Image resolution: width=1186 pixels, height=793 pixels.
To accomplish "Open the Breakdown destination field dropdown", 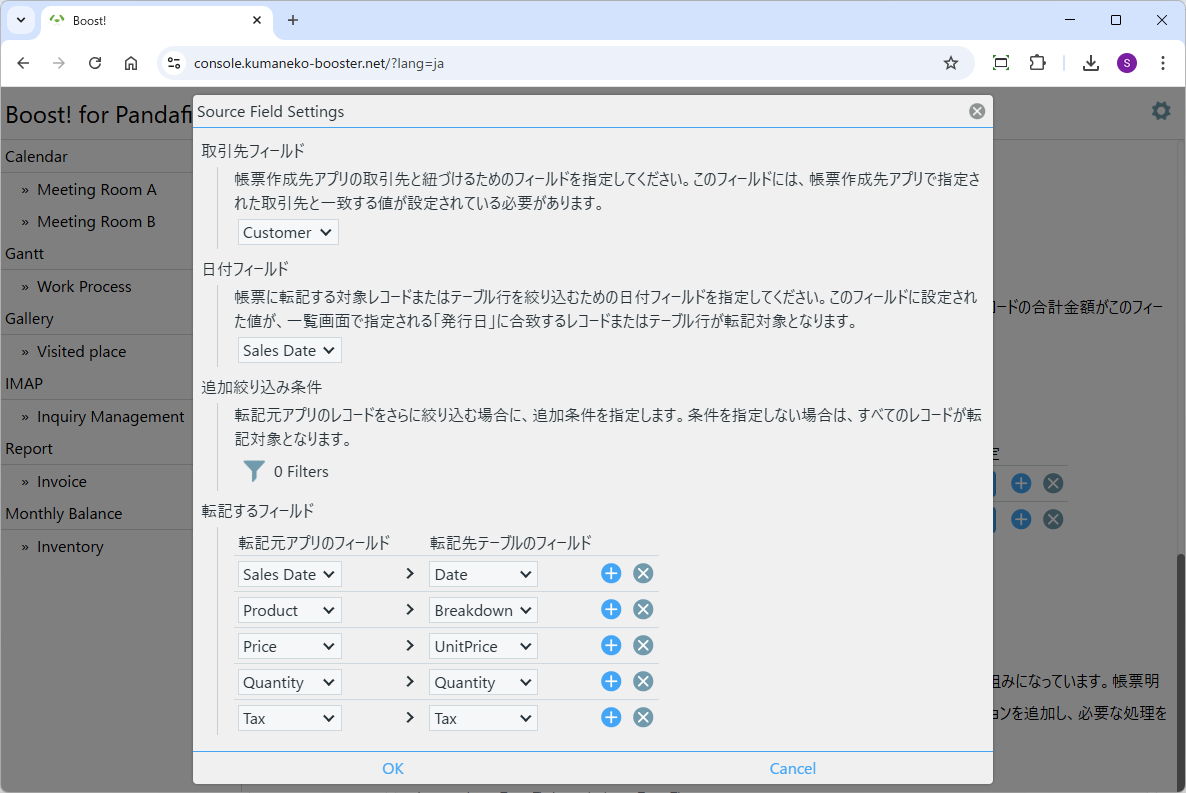I will coord(483,610).
